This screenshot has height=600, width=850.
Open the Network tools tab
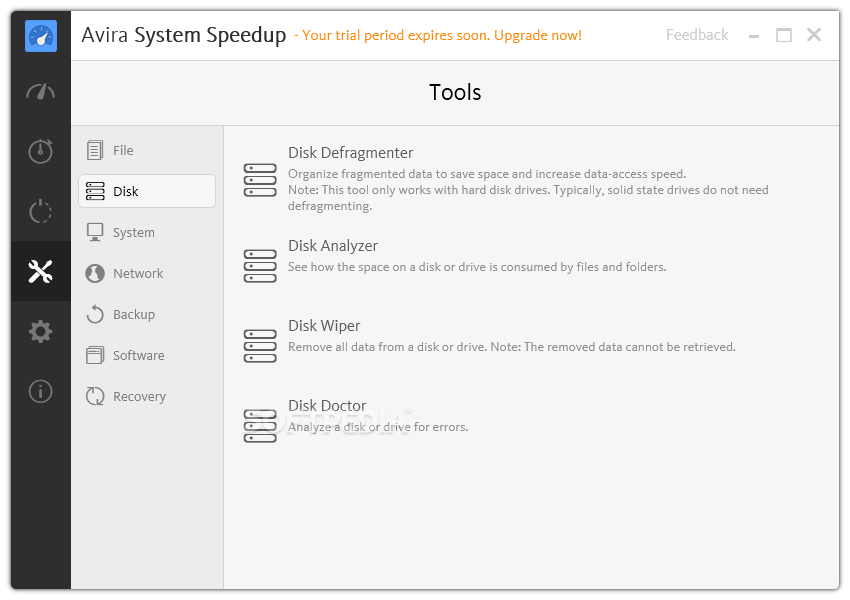click(x=147, y=273)
